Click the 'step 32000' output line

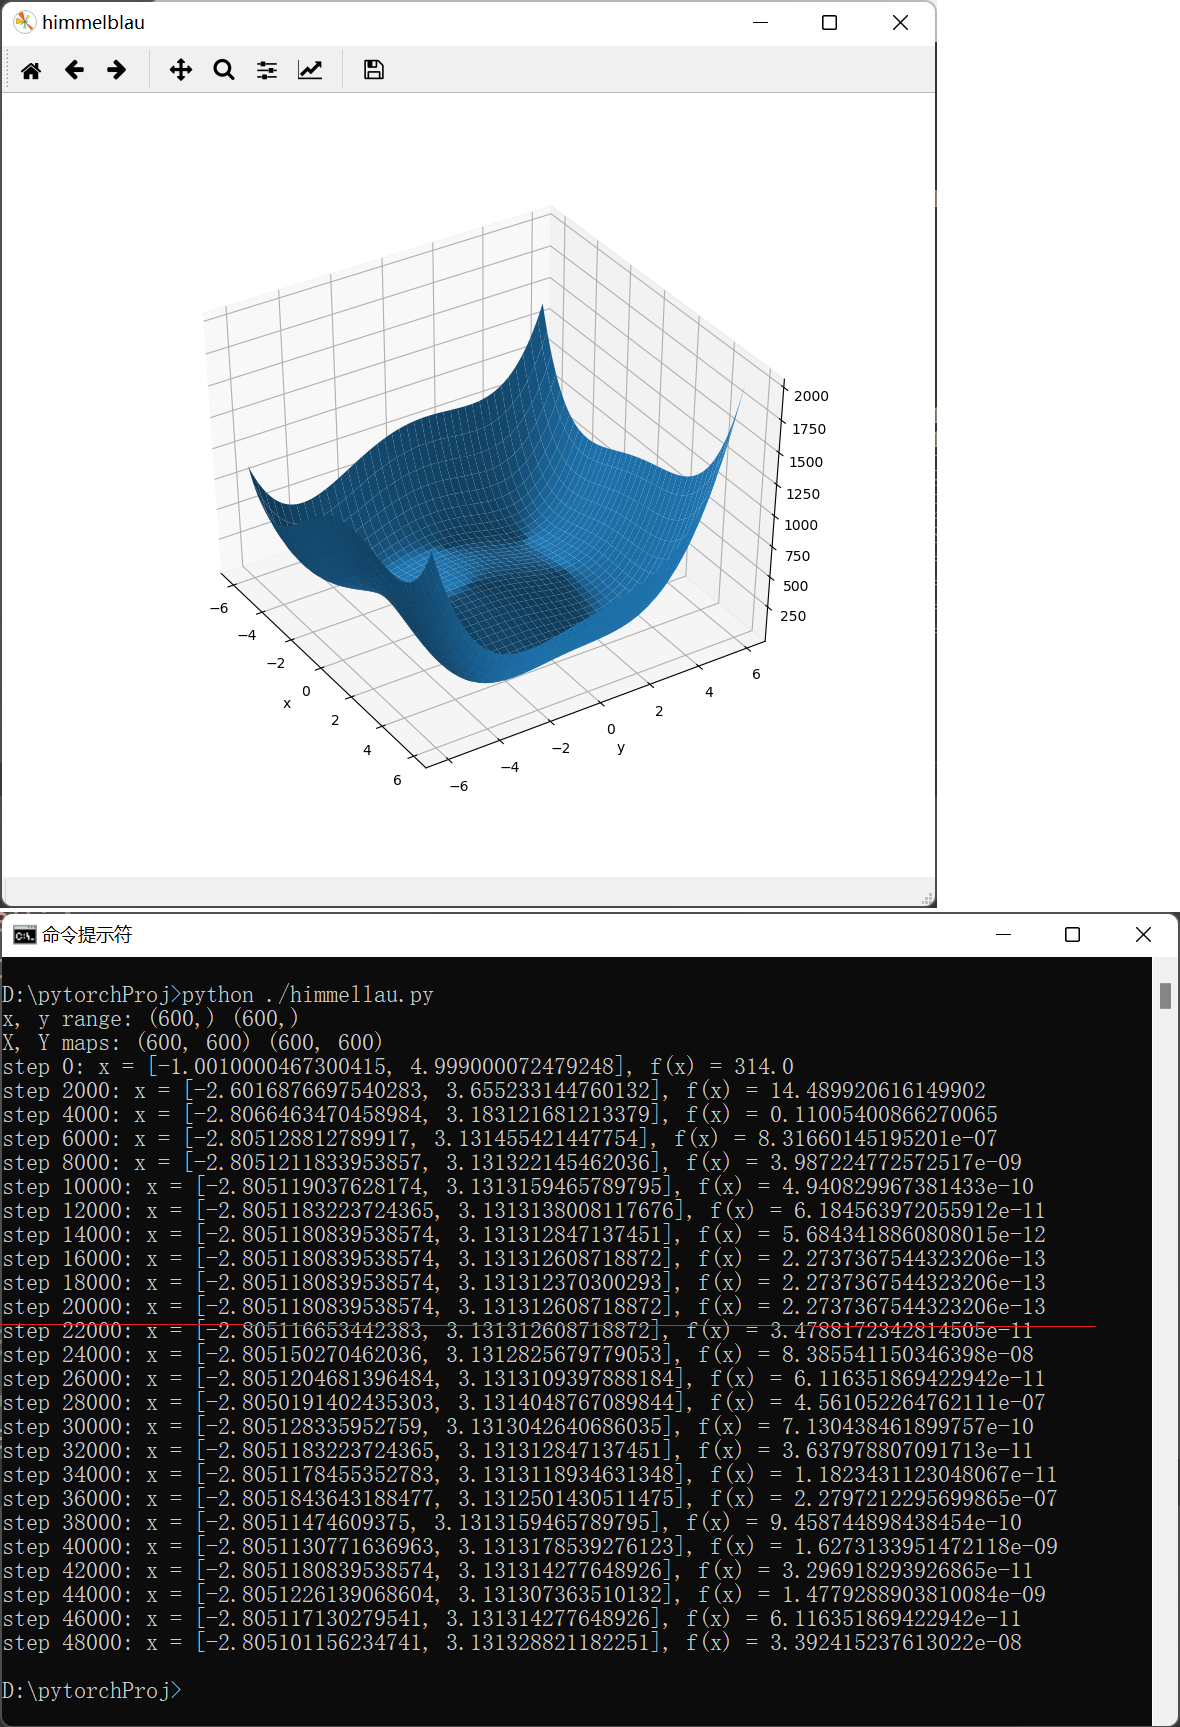(x=518, y=1451)
